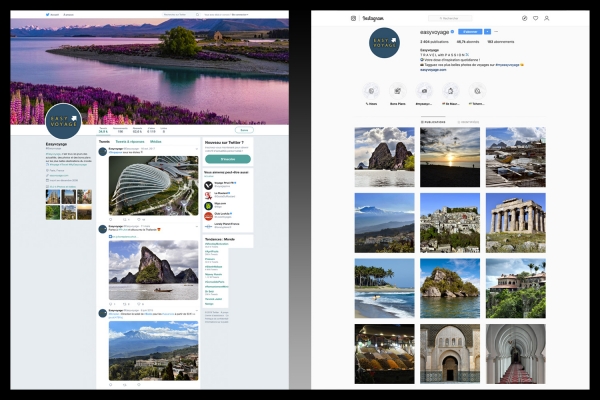Click the Twitter Suivre button

[243, 130]
